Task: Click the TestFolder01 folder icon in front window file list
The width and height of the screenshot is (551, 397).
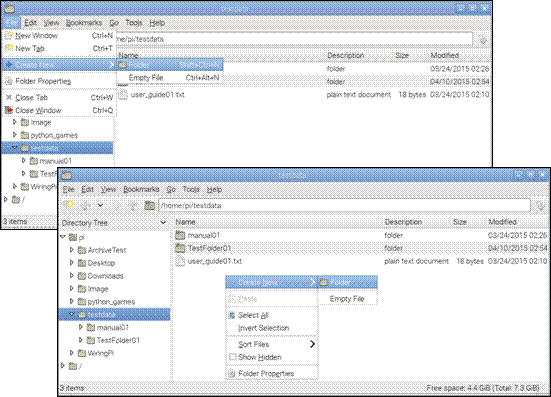Action: (180, 248)
